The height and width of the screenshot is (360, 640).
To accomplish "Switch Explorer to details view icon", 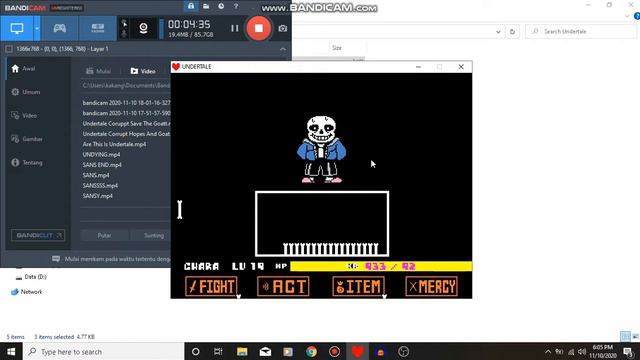I will [625, 336].
